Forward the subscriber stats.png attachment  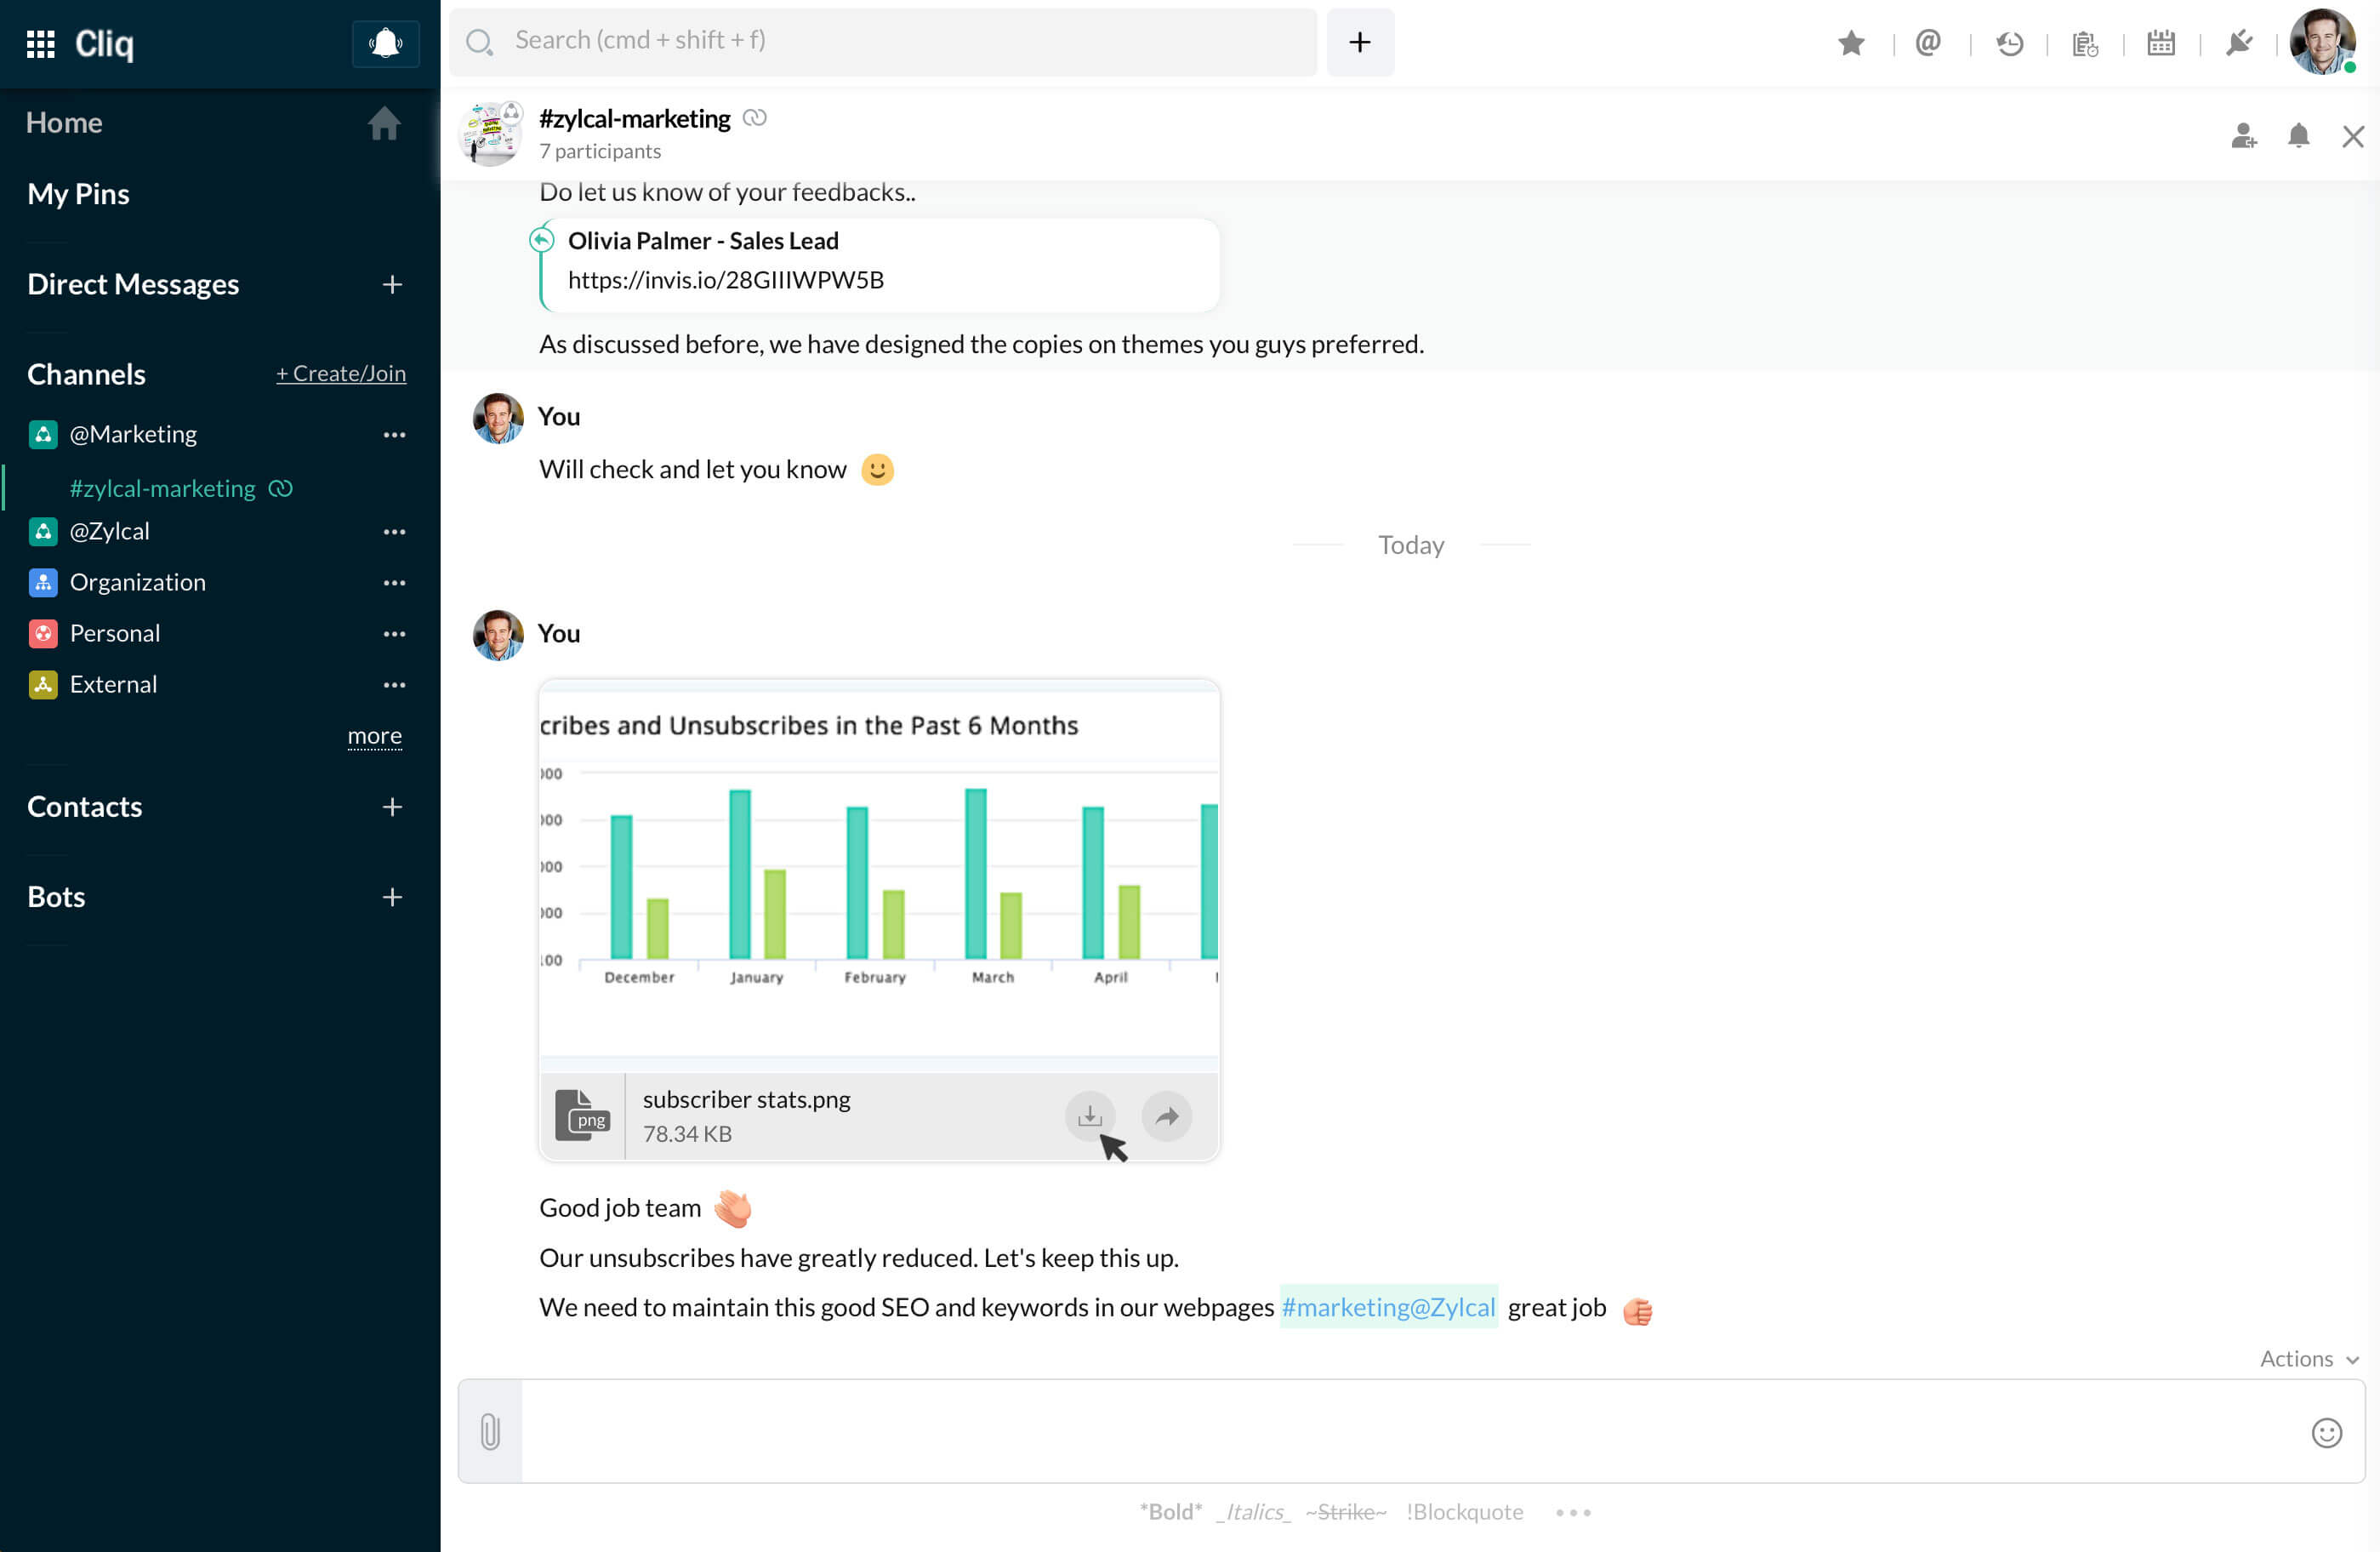(1166, 1115)
